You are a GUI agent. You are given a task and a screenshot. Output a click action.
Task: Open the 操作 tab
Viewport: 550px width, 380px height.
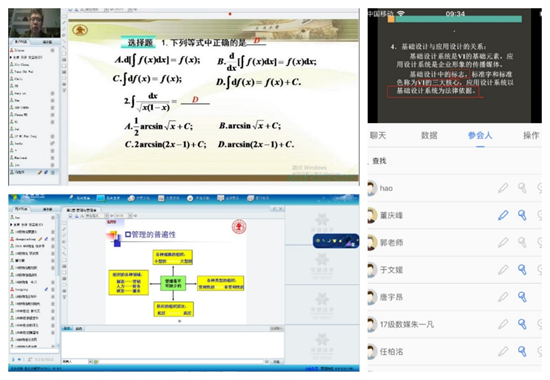(x=531, y=135)
